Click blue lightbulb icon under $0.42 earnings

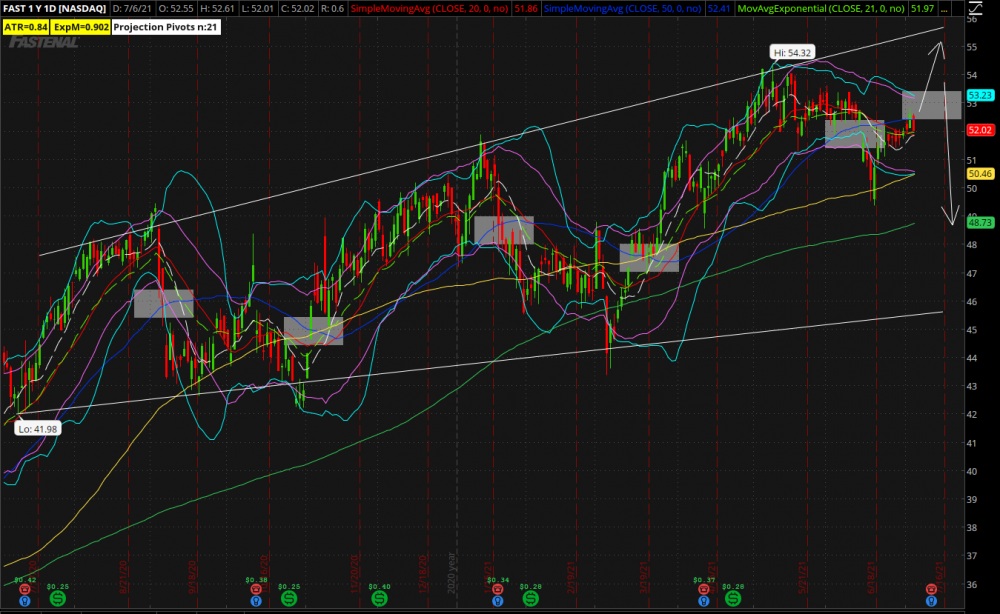tap(25, 601)
